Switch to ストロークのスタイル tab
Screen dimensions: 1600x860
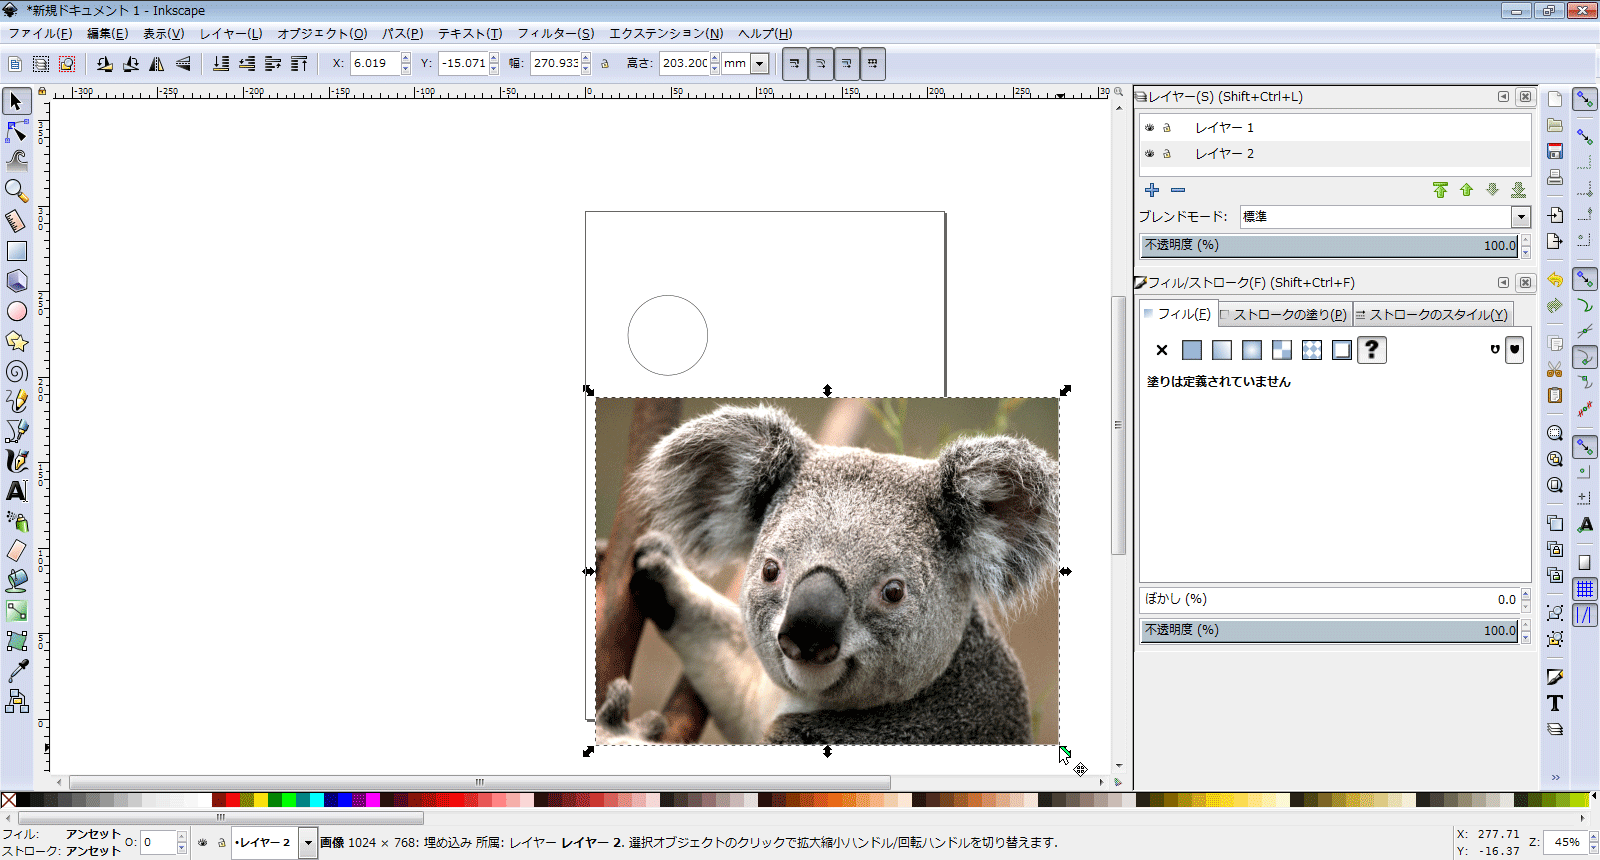click(1432, 314)
